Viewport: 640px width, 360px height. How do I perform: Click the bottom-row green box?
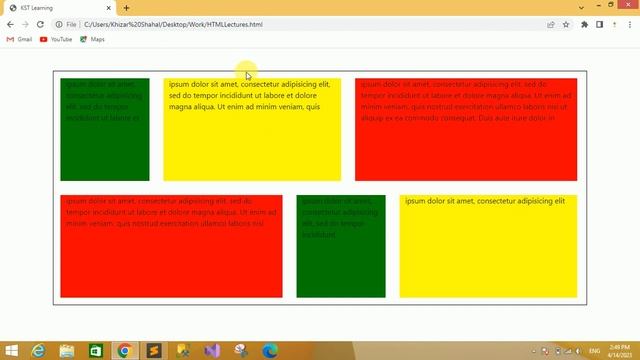[341, 246]
